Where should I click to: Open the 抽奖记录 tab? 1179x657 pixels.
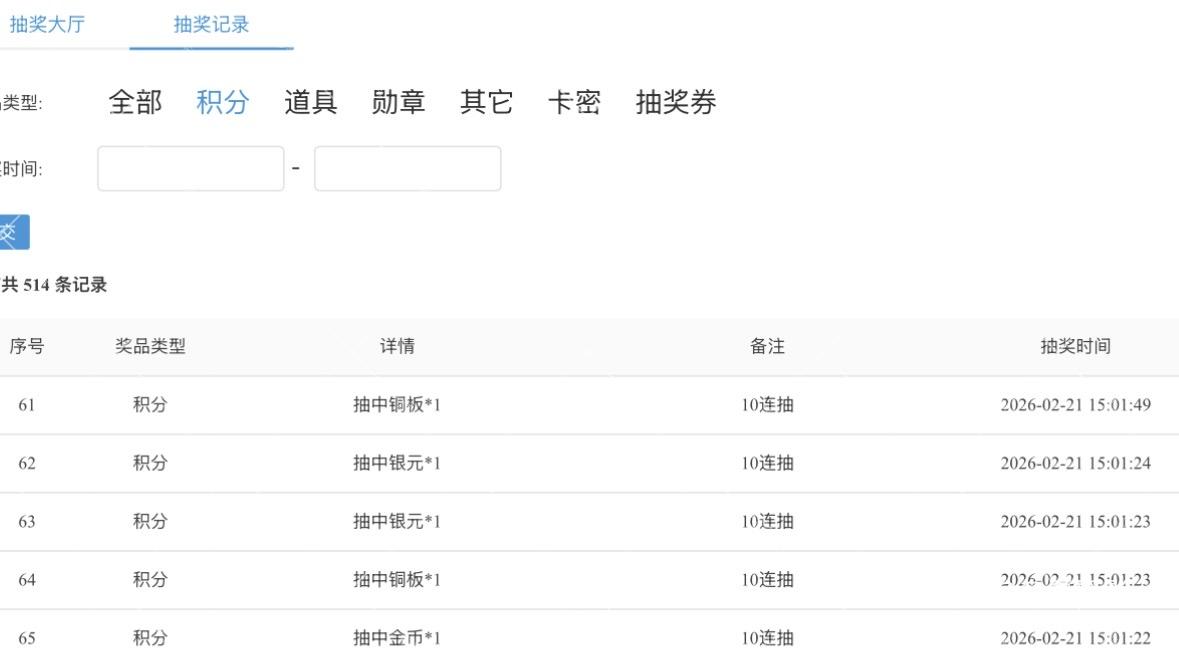(x=211, y=25)
